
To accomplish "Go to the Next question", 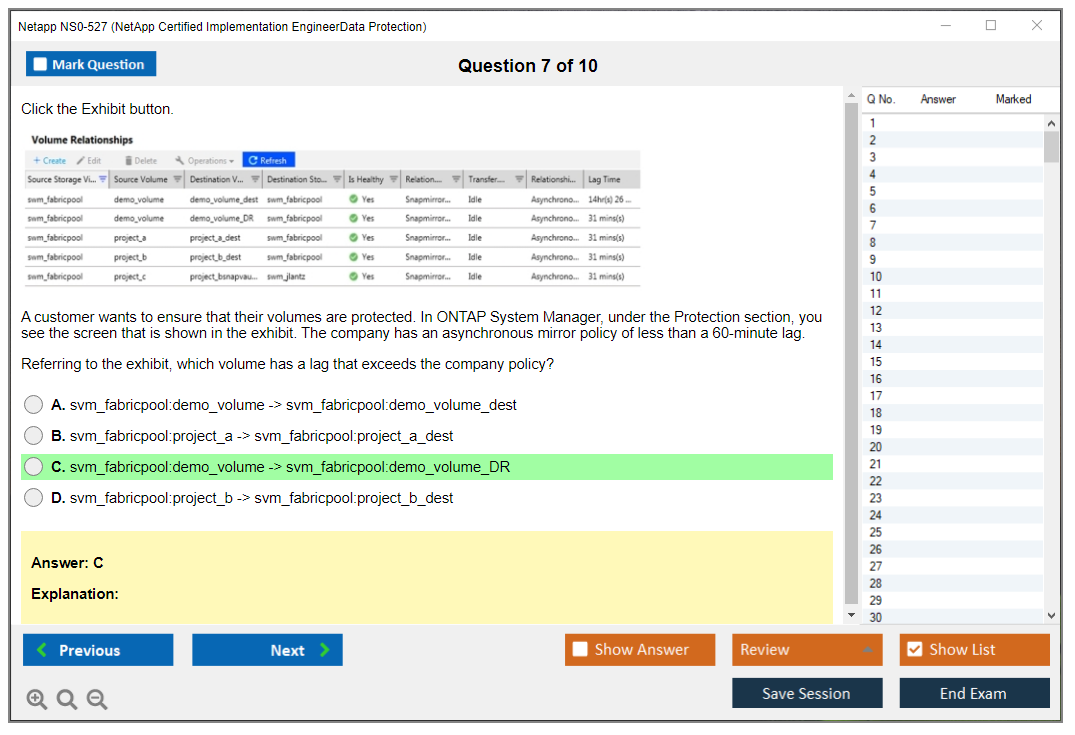I will coord(267,650).
